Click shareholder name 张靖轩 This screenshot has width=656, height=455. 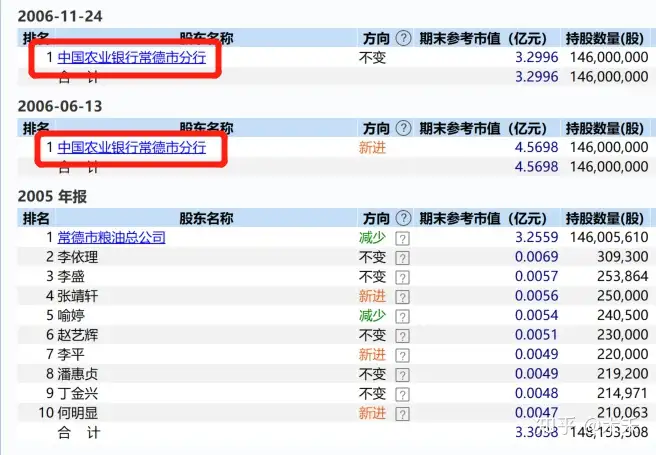click(x=78, y=296)
